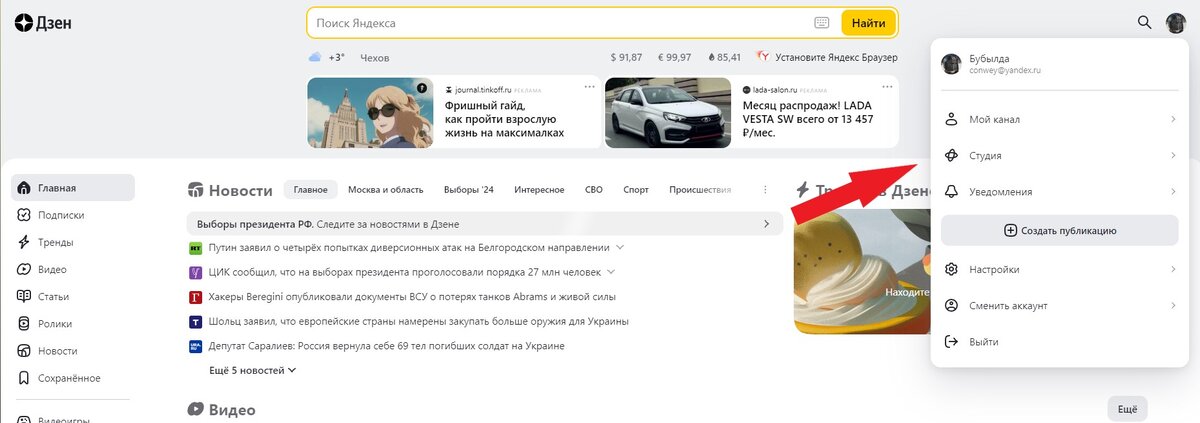Click the Студия icon in account menu
Viewport: 1200px width, 423px height.
point(952,155)
